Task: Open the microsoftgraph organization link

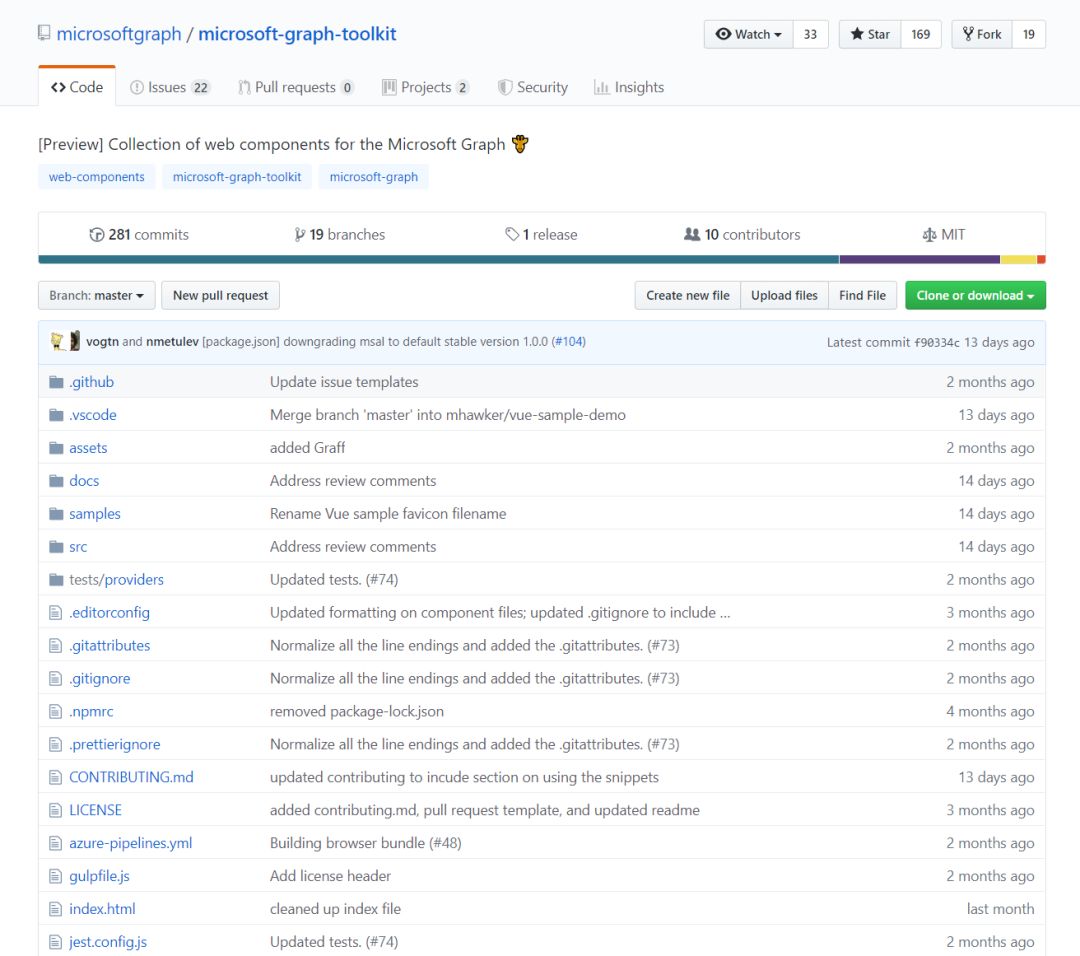Action: [x=119, y=34]
